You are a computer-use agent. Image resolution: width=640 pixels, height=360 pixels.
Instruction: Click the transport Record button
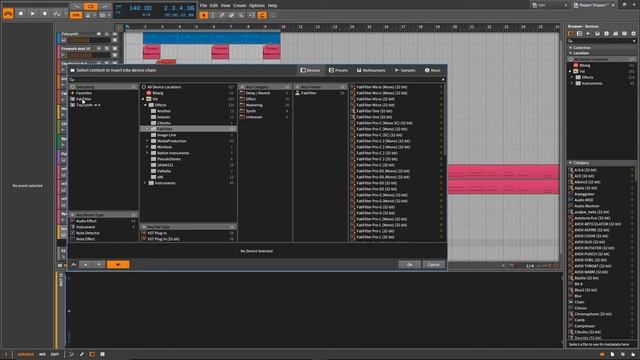coord(44,13)
